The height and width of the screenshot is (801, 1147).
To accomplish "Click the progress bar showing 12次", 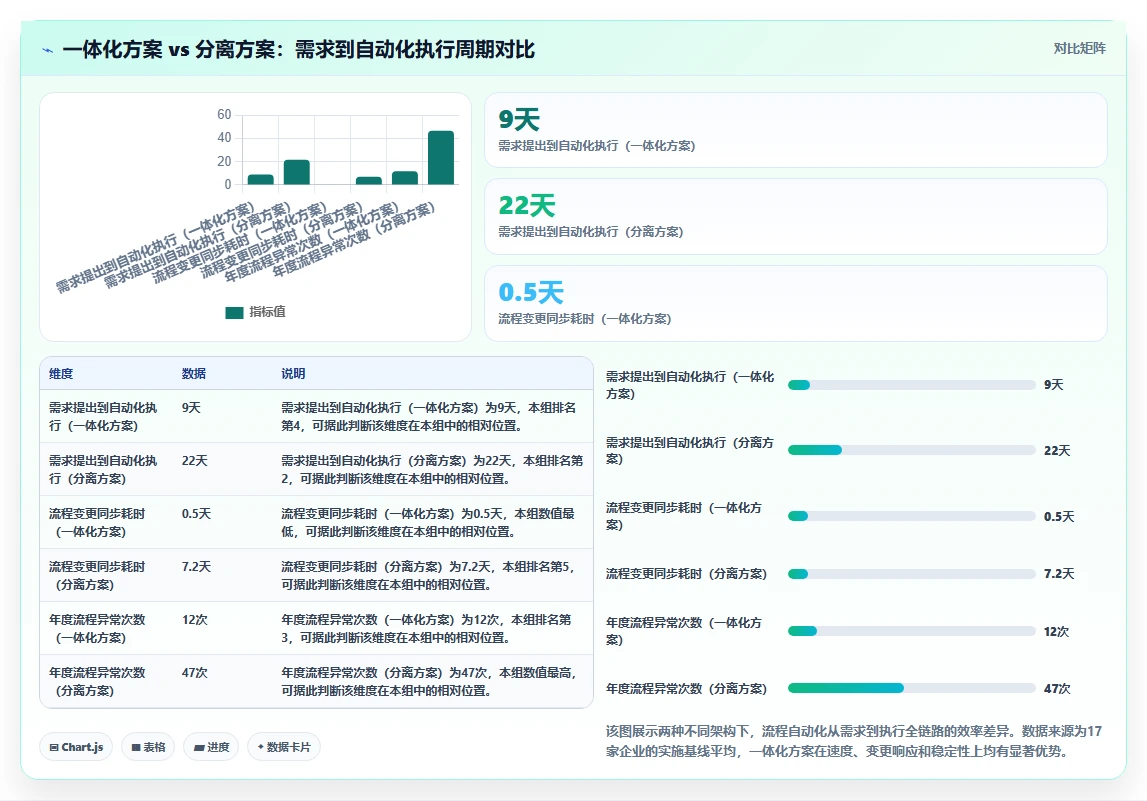I will point(911,631).
